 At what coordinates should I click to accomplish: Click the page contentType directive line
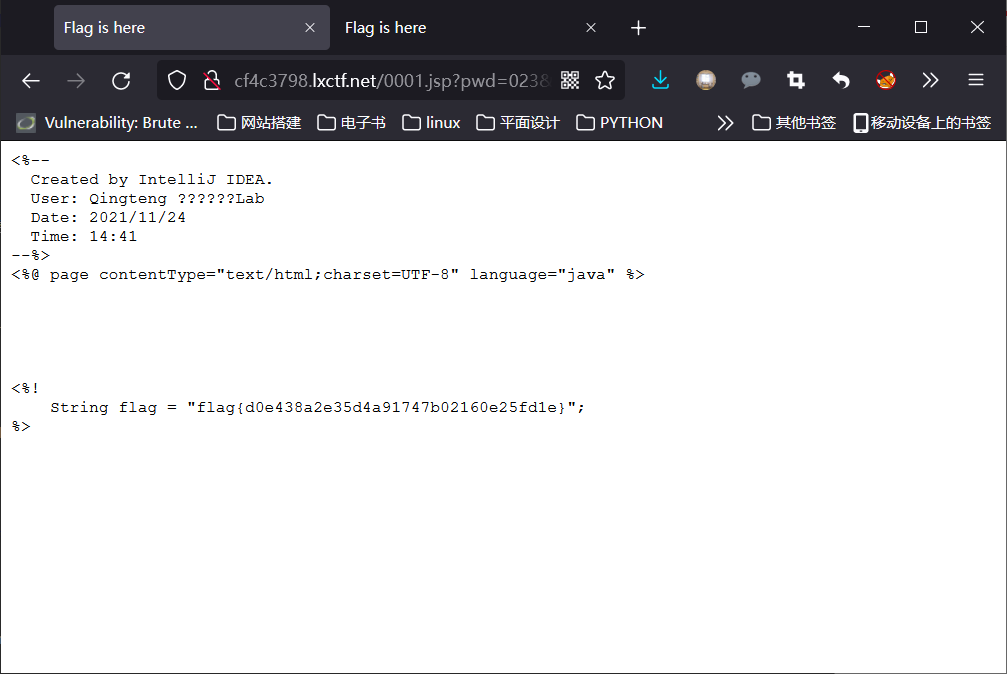(328, 274)
